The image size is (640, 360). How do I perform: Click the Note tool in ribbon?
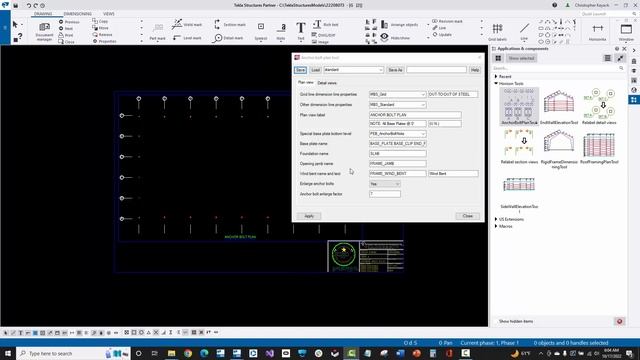click(x=281, y=31)
